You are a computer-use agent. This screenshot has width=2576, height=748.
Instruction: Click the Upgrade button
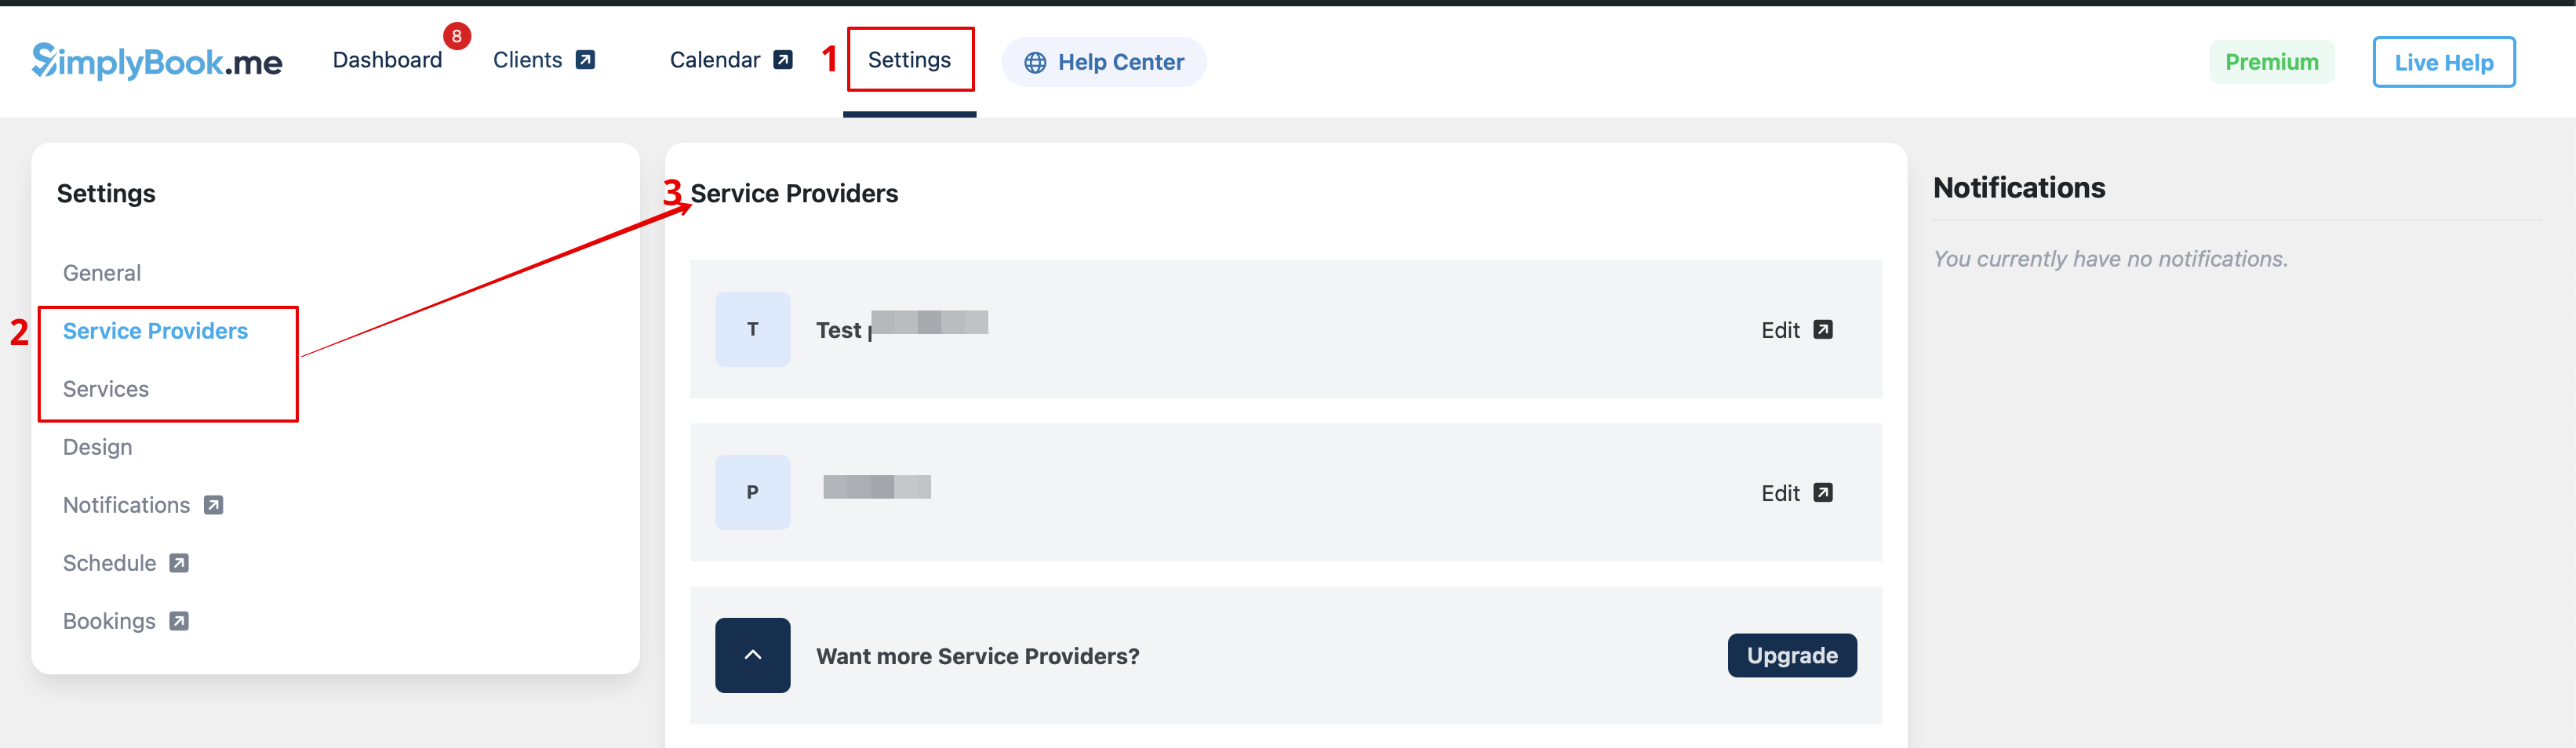pyautogui.click(x=1791, y=655)
